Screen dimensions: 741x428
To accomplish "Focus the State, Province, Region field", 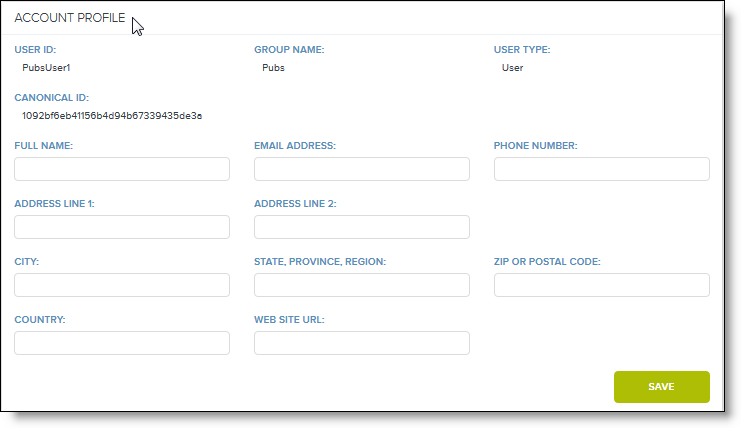I will [x=362, y=285].
